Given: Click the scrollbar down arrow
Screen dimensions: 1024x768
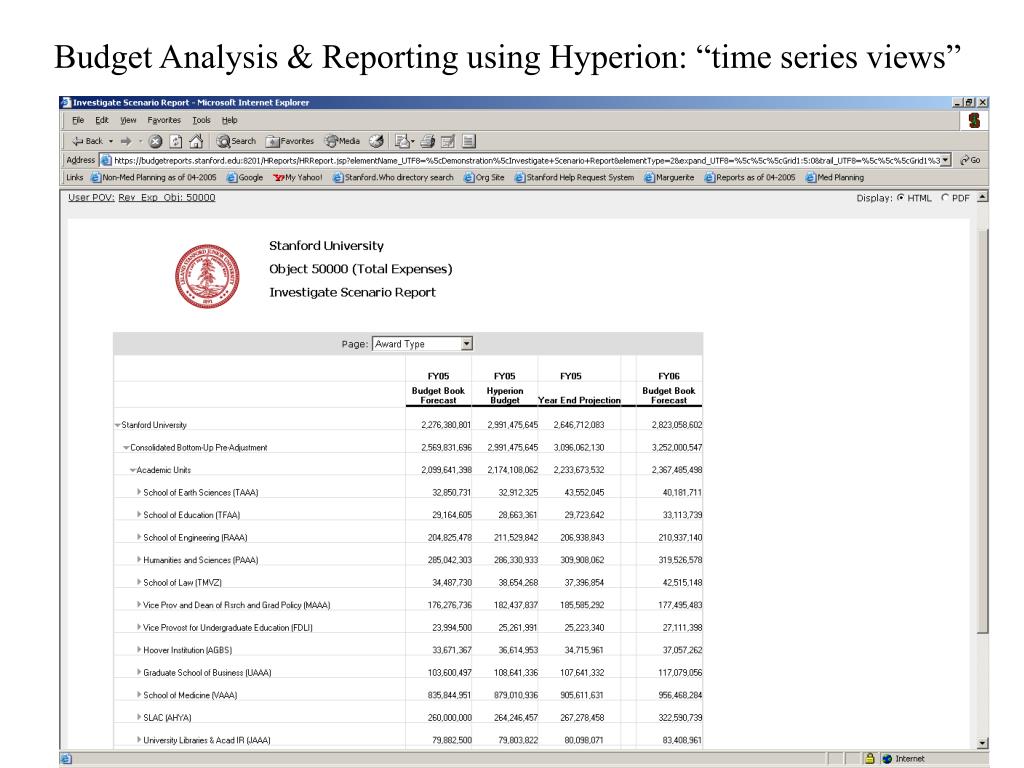Looking at the screenshot, I should click(x=983, y=743).
